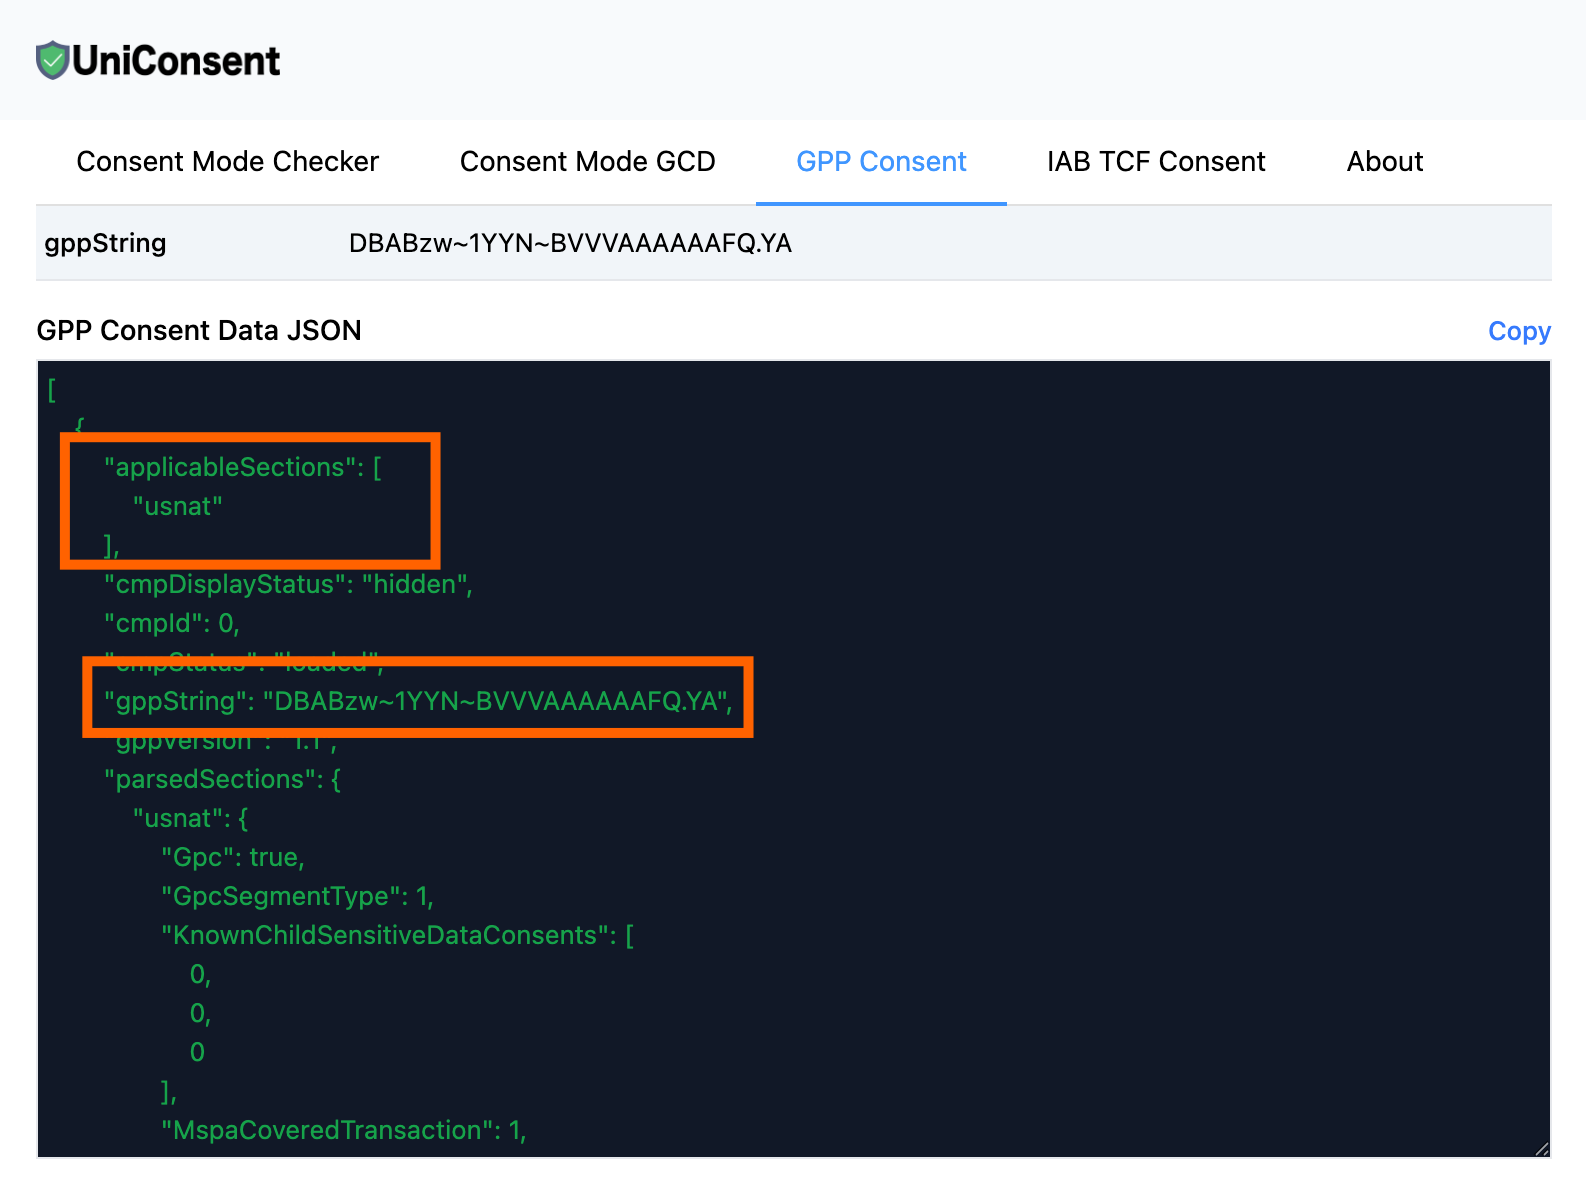
Task: Click the gppString row label in the table
Action: coord(105,243)
